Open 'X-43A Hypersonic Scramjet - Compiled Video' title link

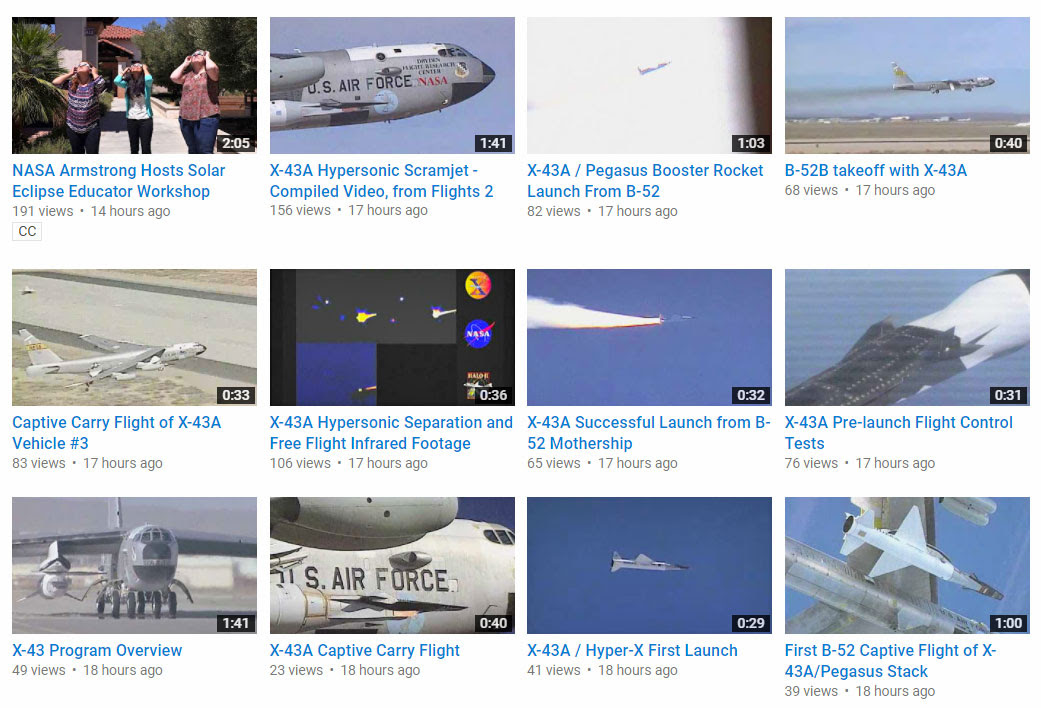tap(381, 181)
